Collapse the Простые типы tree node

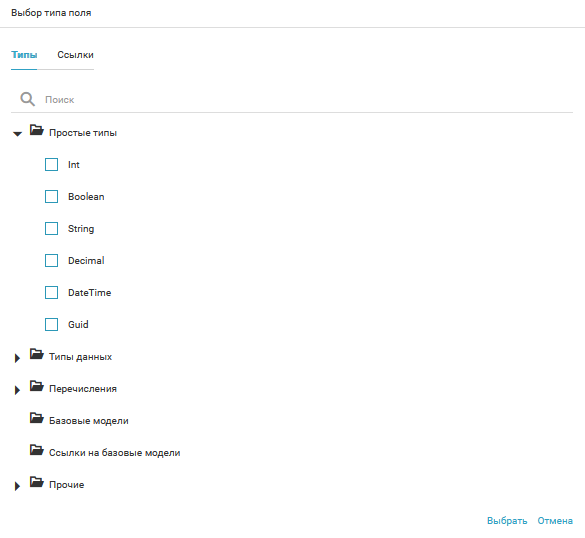(x=17, y=134)
